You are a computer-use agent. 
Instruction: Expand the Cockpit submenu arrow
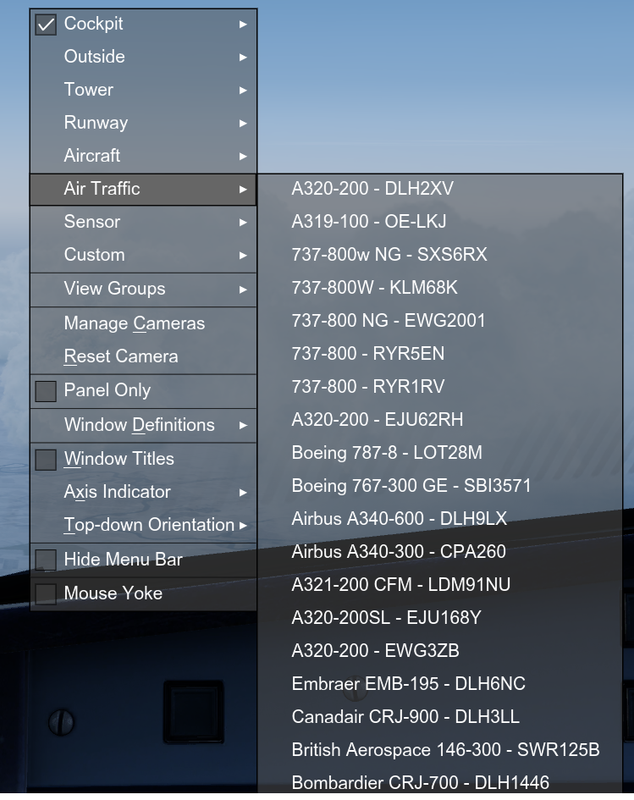[243, 24]
